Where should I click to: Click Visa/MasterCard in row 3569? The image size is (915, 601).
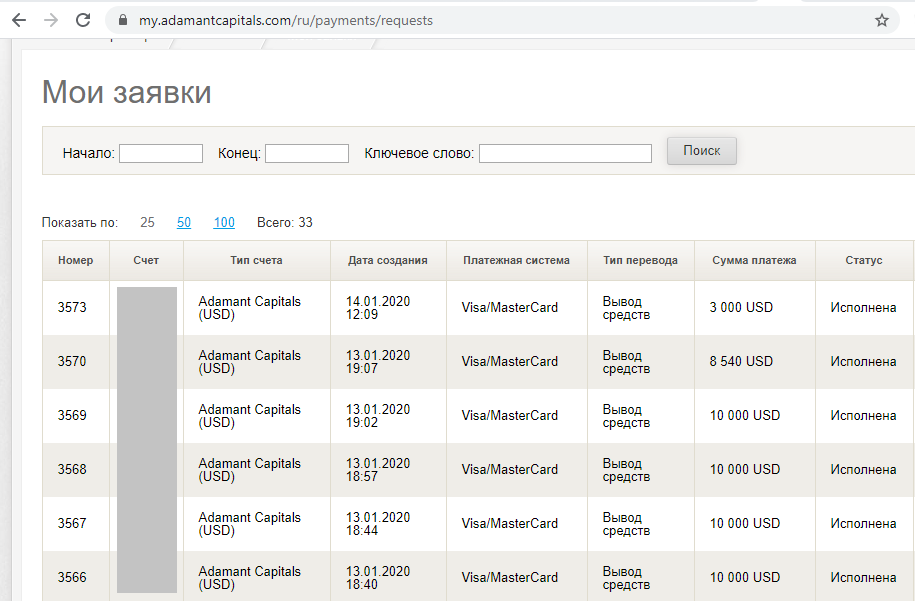tap(509, 415)
